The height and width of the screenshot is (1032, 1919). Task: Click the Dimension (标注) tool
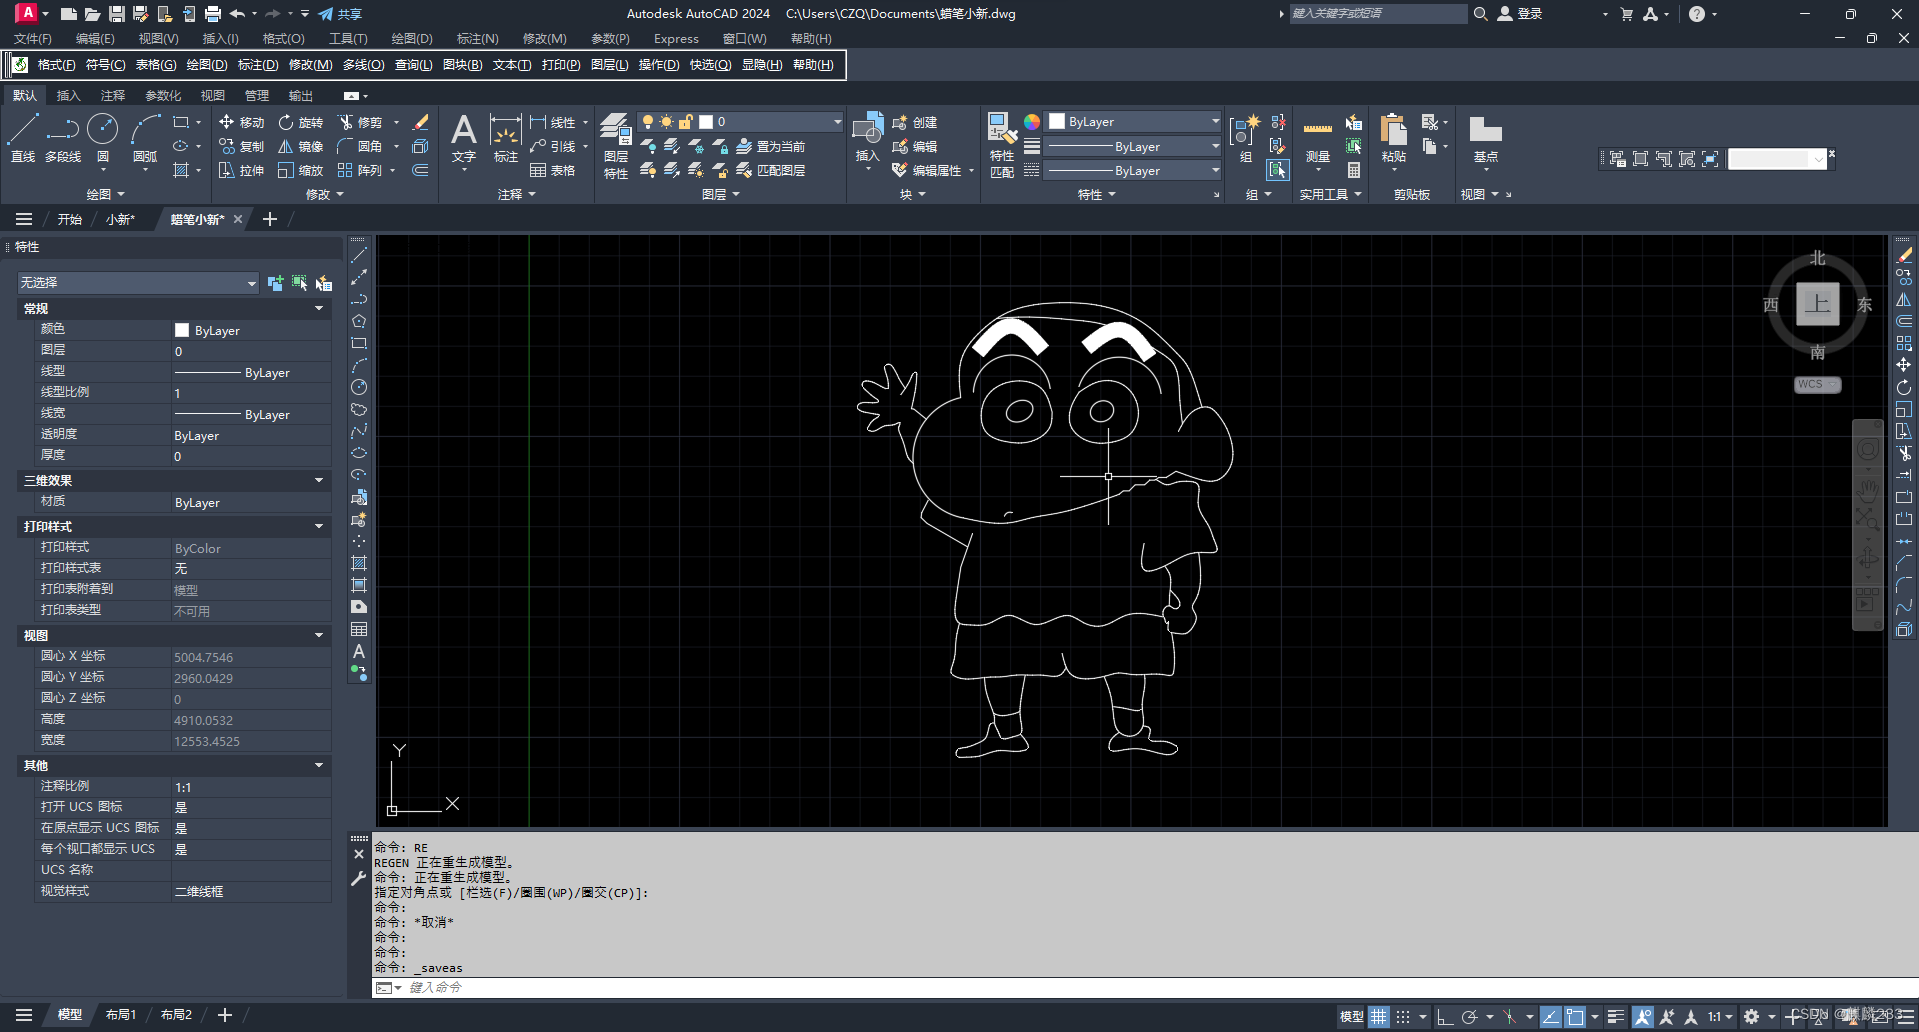506,138
